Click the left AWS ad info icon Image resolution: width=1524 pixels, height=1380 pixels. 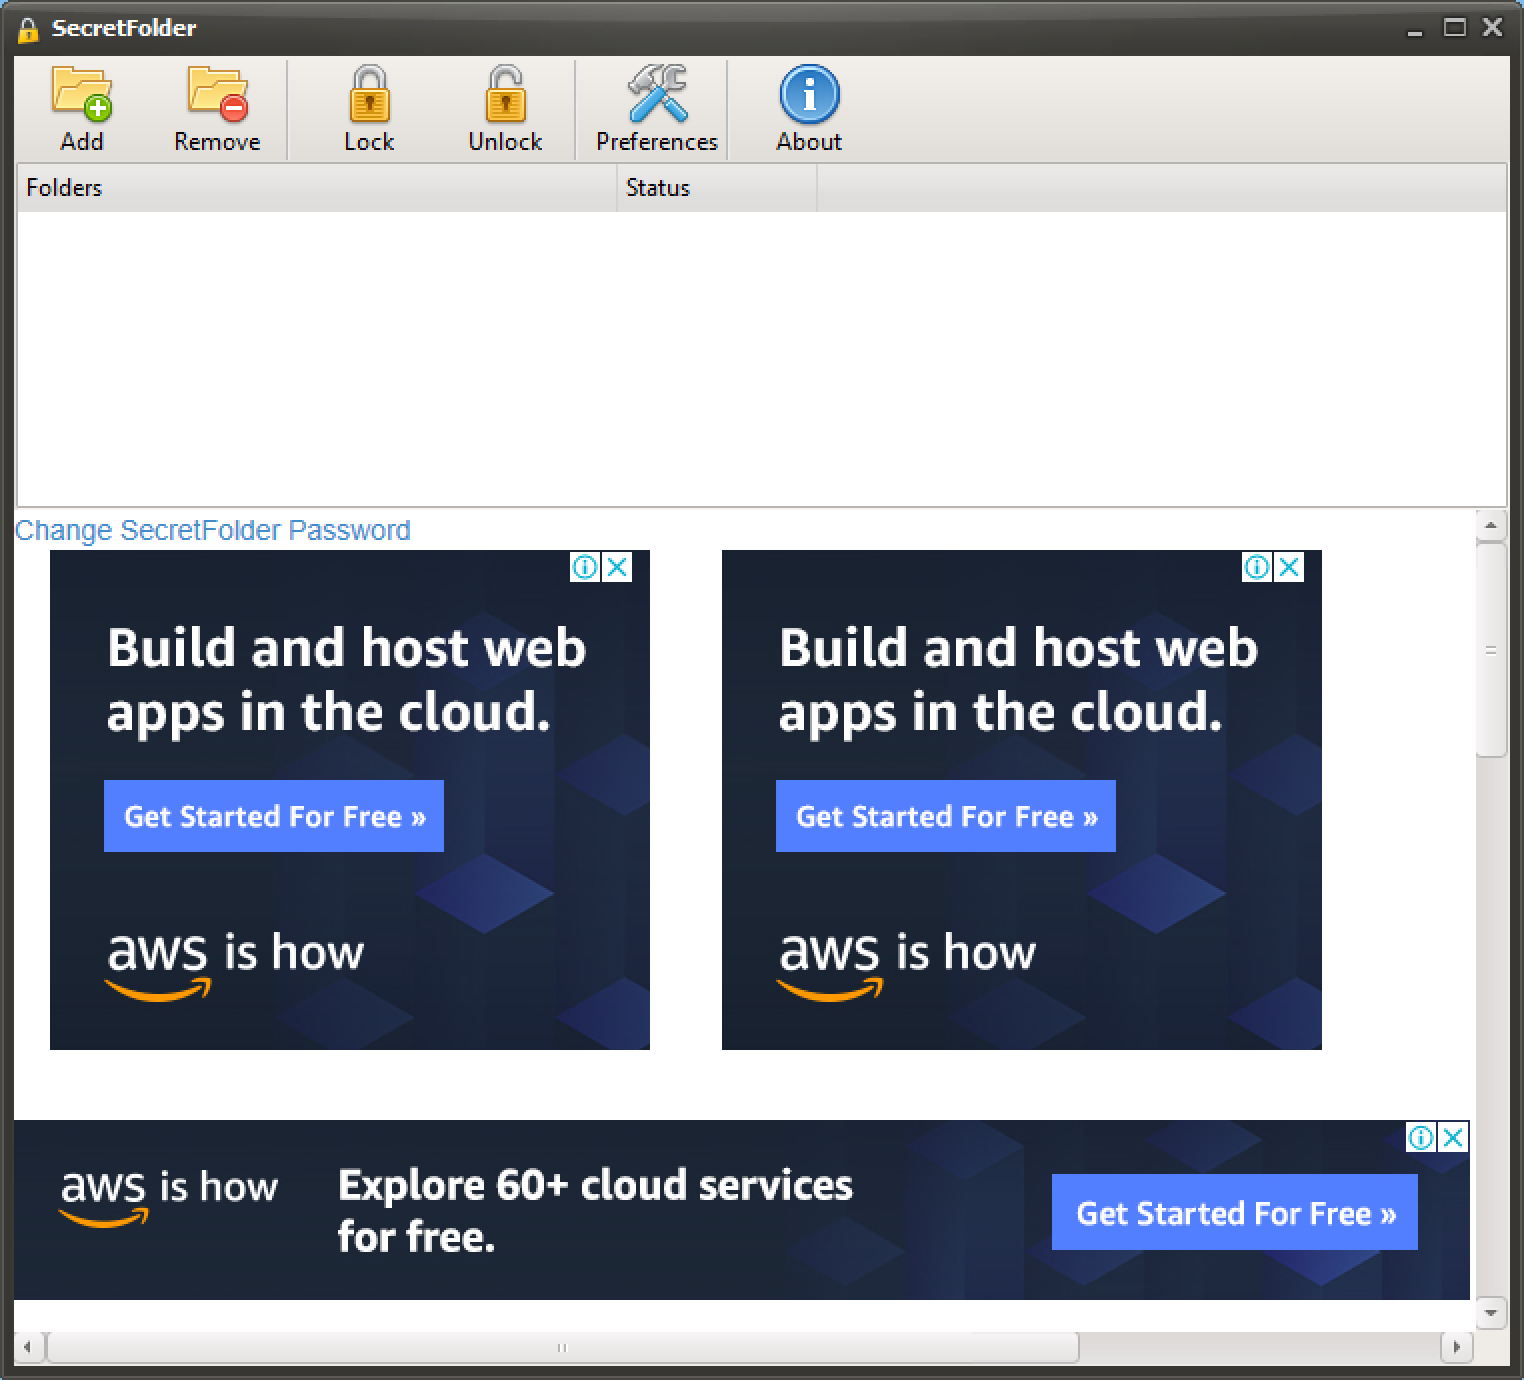(x=586, y=567)
